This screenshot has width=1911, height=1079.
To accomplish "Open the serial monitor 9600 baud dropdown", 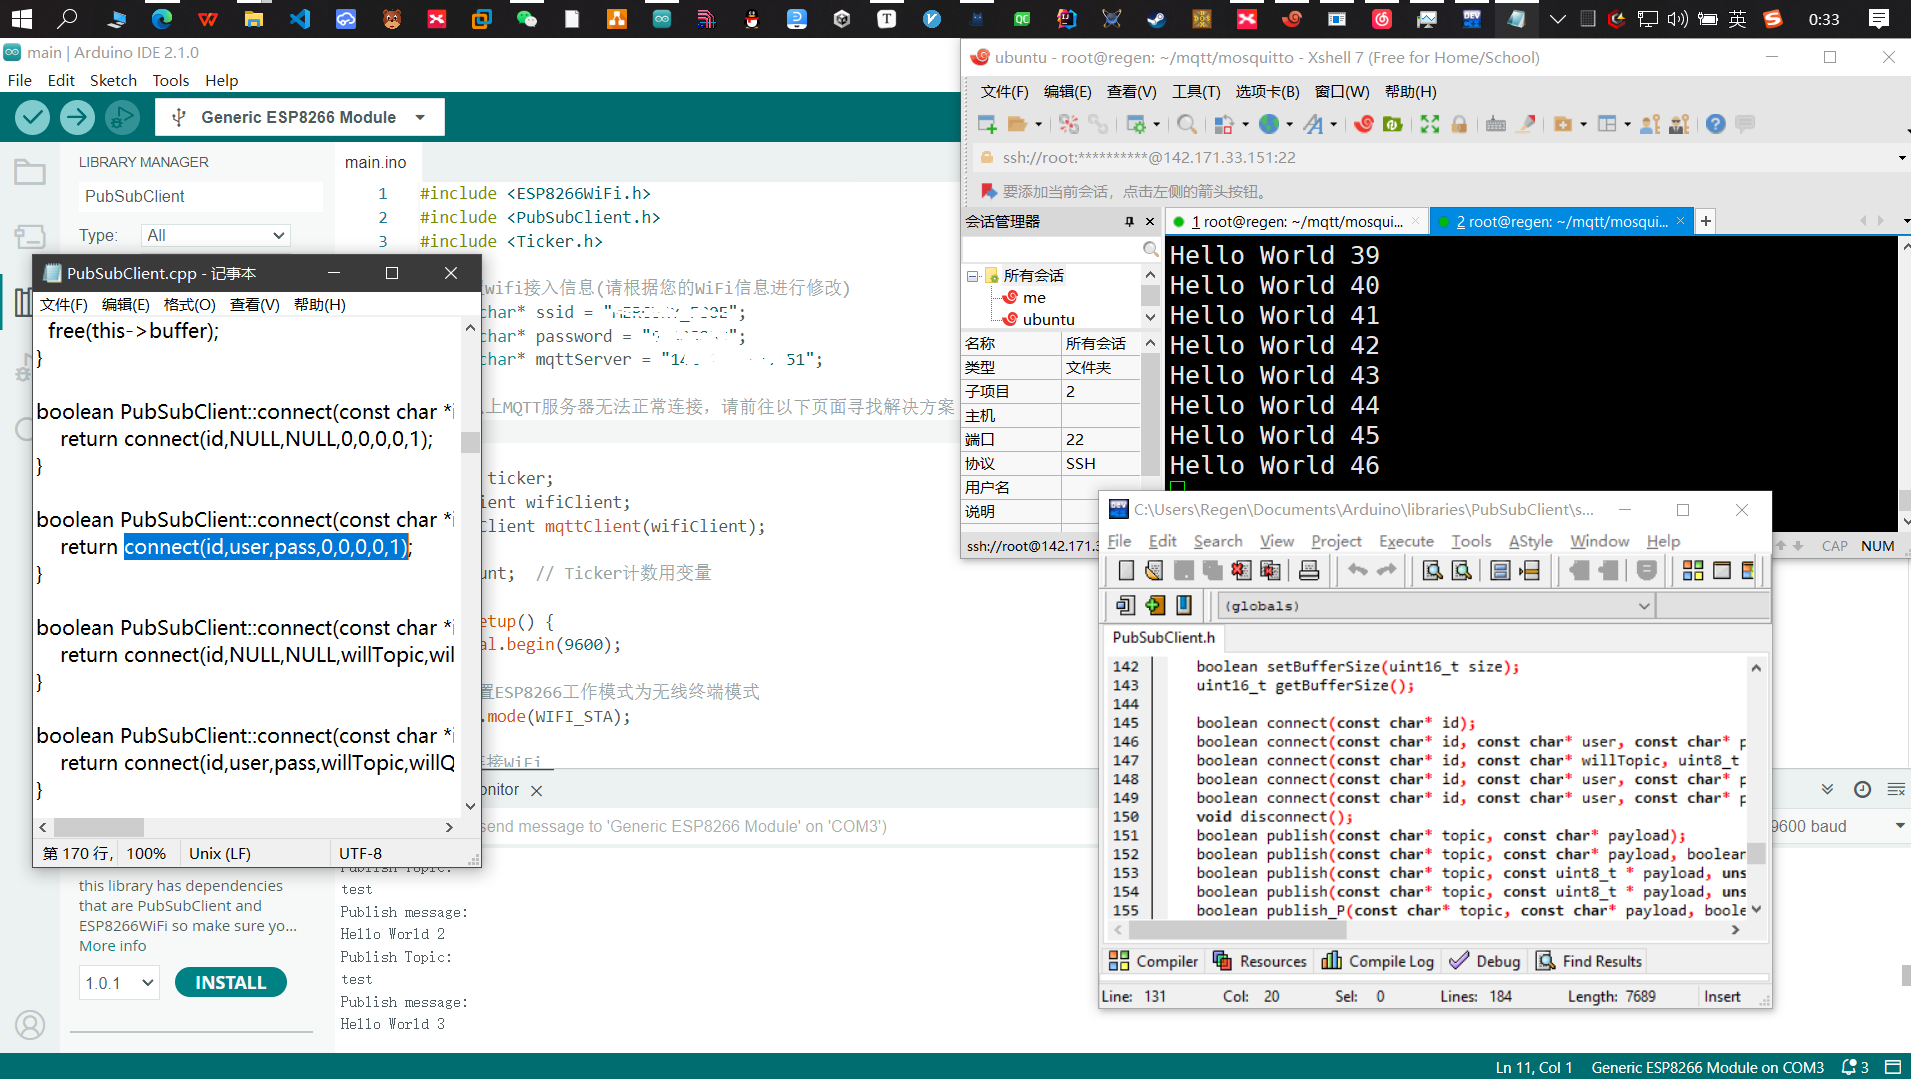I will 1838,827.
